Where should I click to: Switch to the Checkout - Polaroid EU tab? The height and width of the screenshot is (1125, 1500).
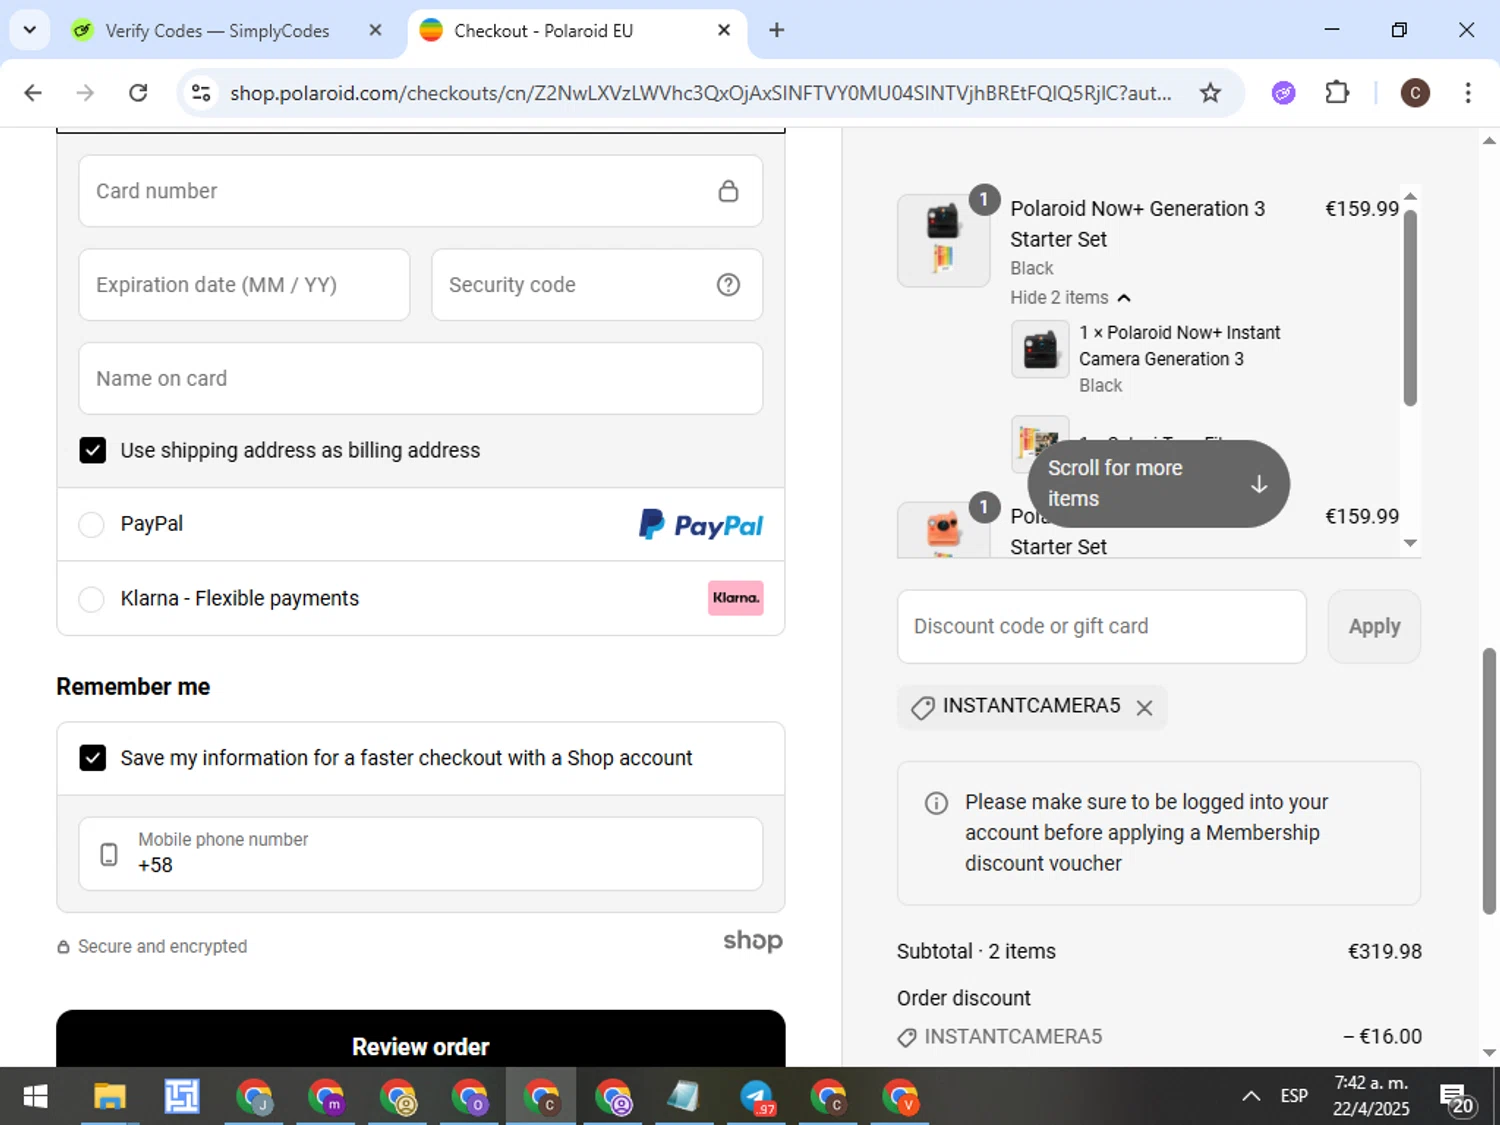point(576,30)
